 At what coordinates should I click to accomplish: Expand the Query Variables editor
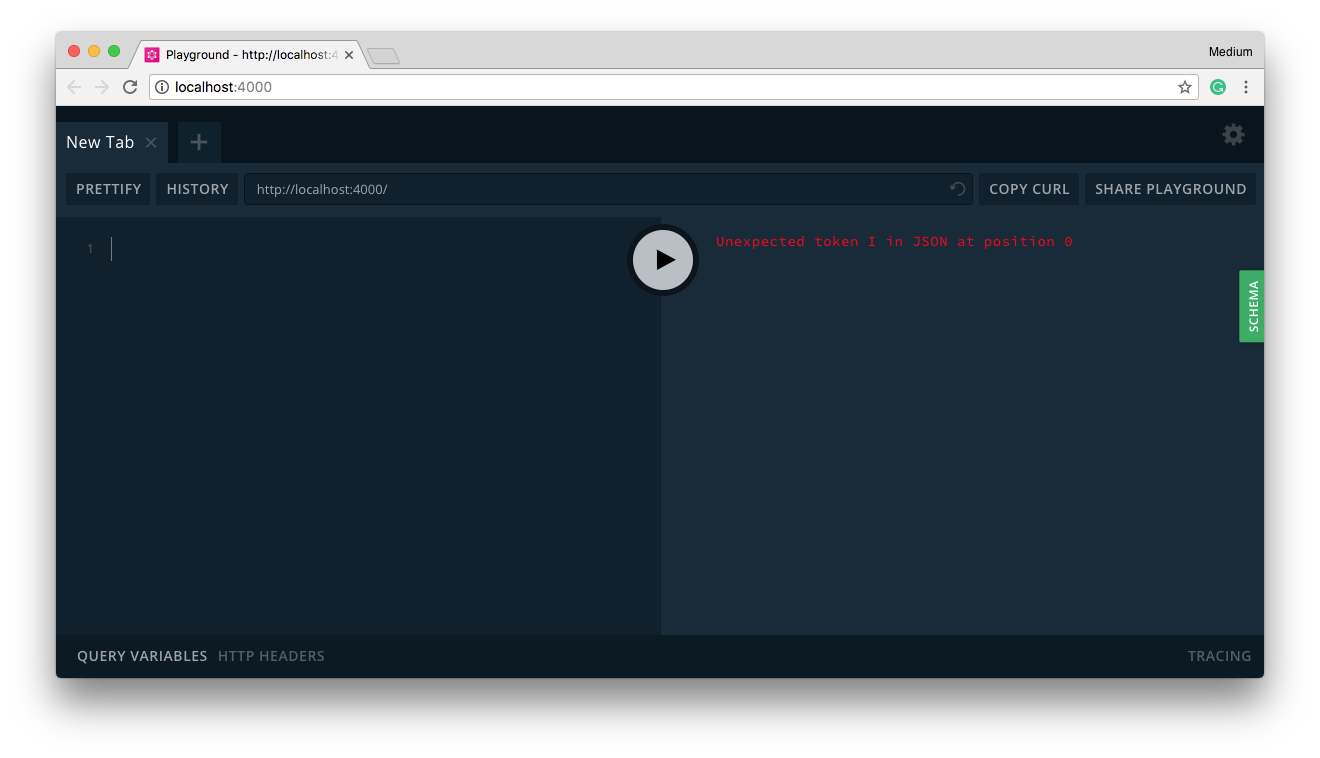click(142, 656)
